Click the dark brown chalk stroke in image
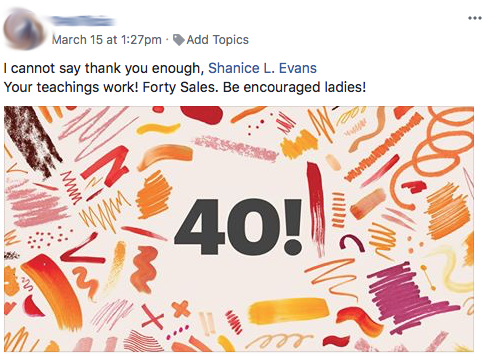Viewport: 492px width, 361px height. [32, 140]
